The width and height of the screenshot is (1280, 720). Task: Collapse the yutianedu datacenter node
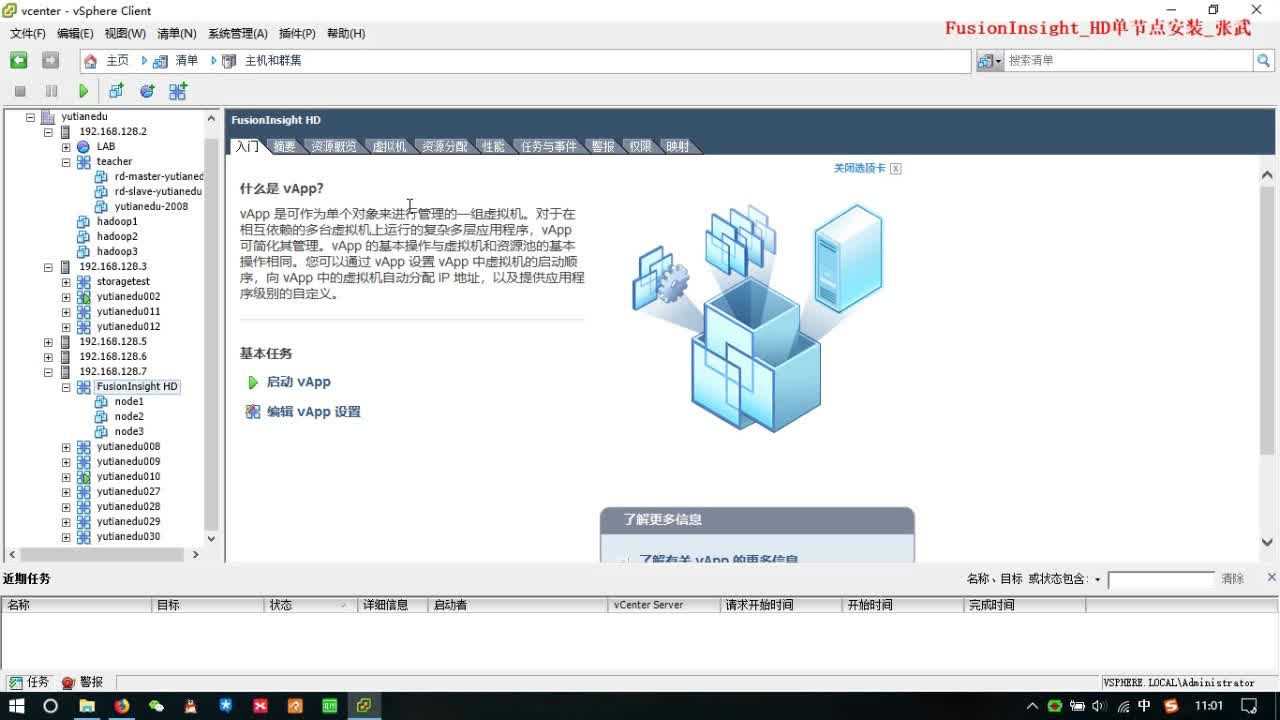pyautogui.click(x=30, y=117)
